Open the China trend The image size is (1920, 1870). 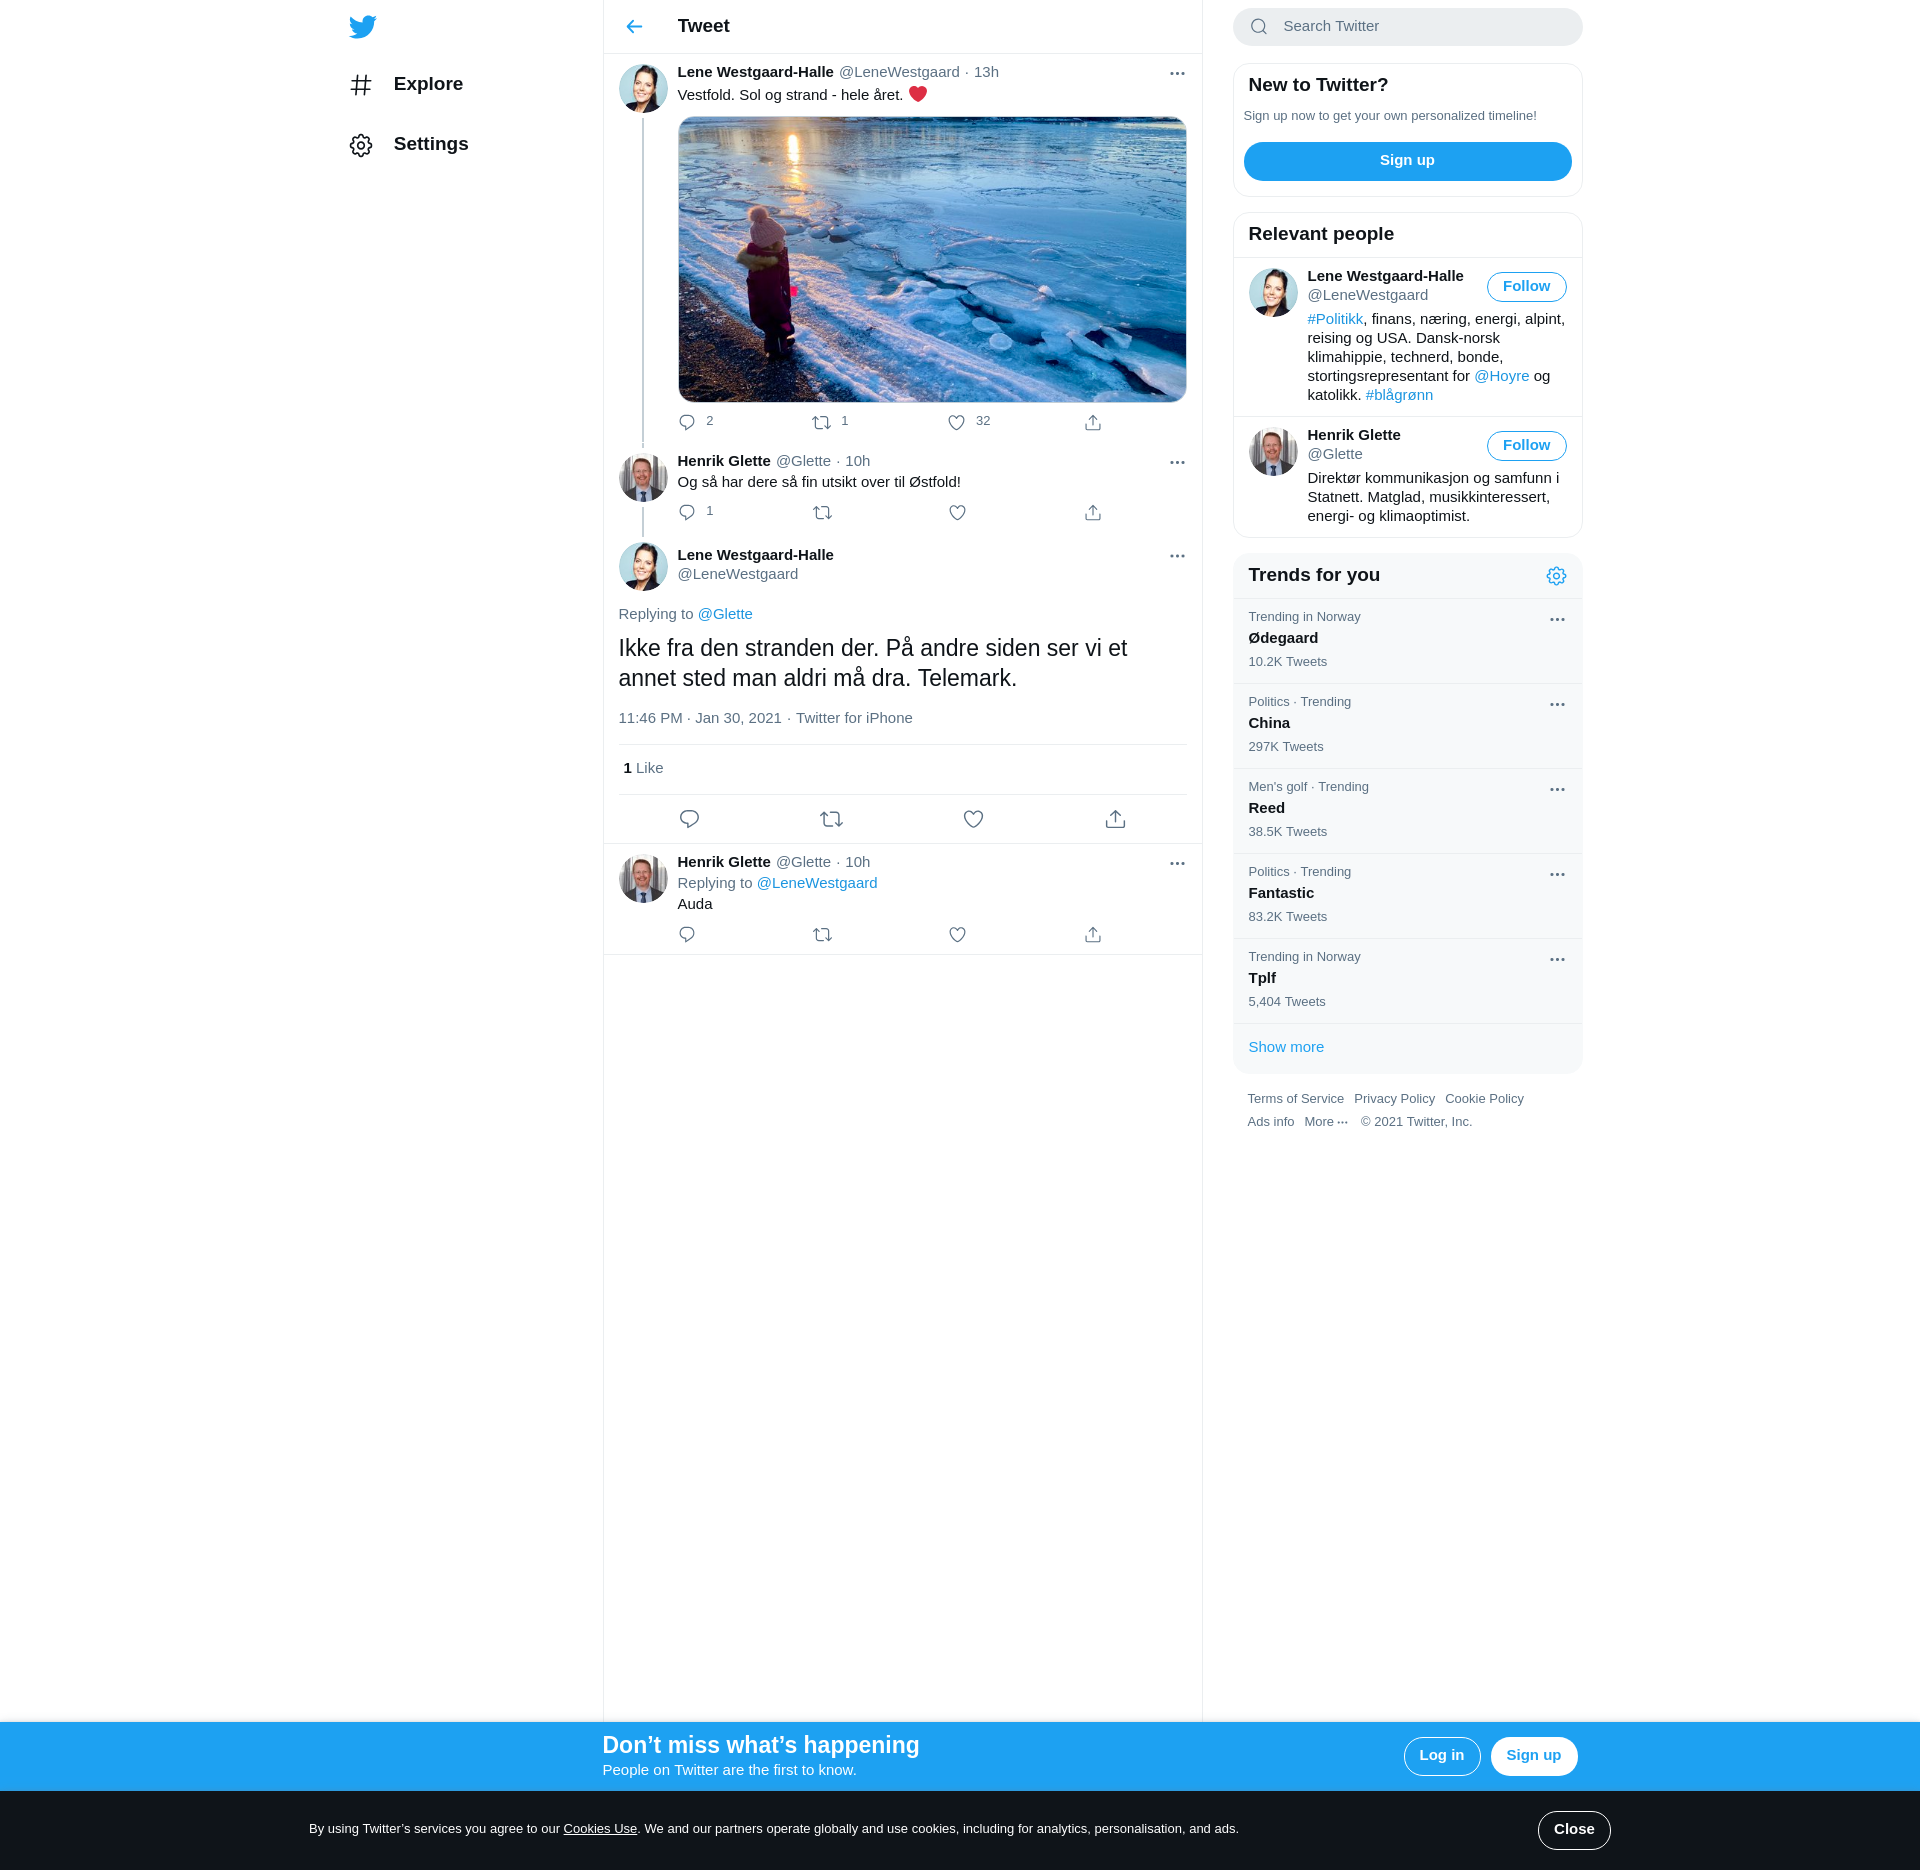tap(1407, 726)
